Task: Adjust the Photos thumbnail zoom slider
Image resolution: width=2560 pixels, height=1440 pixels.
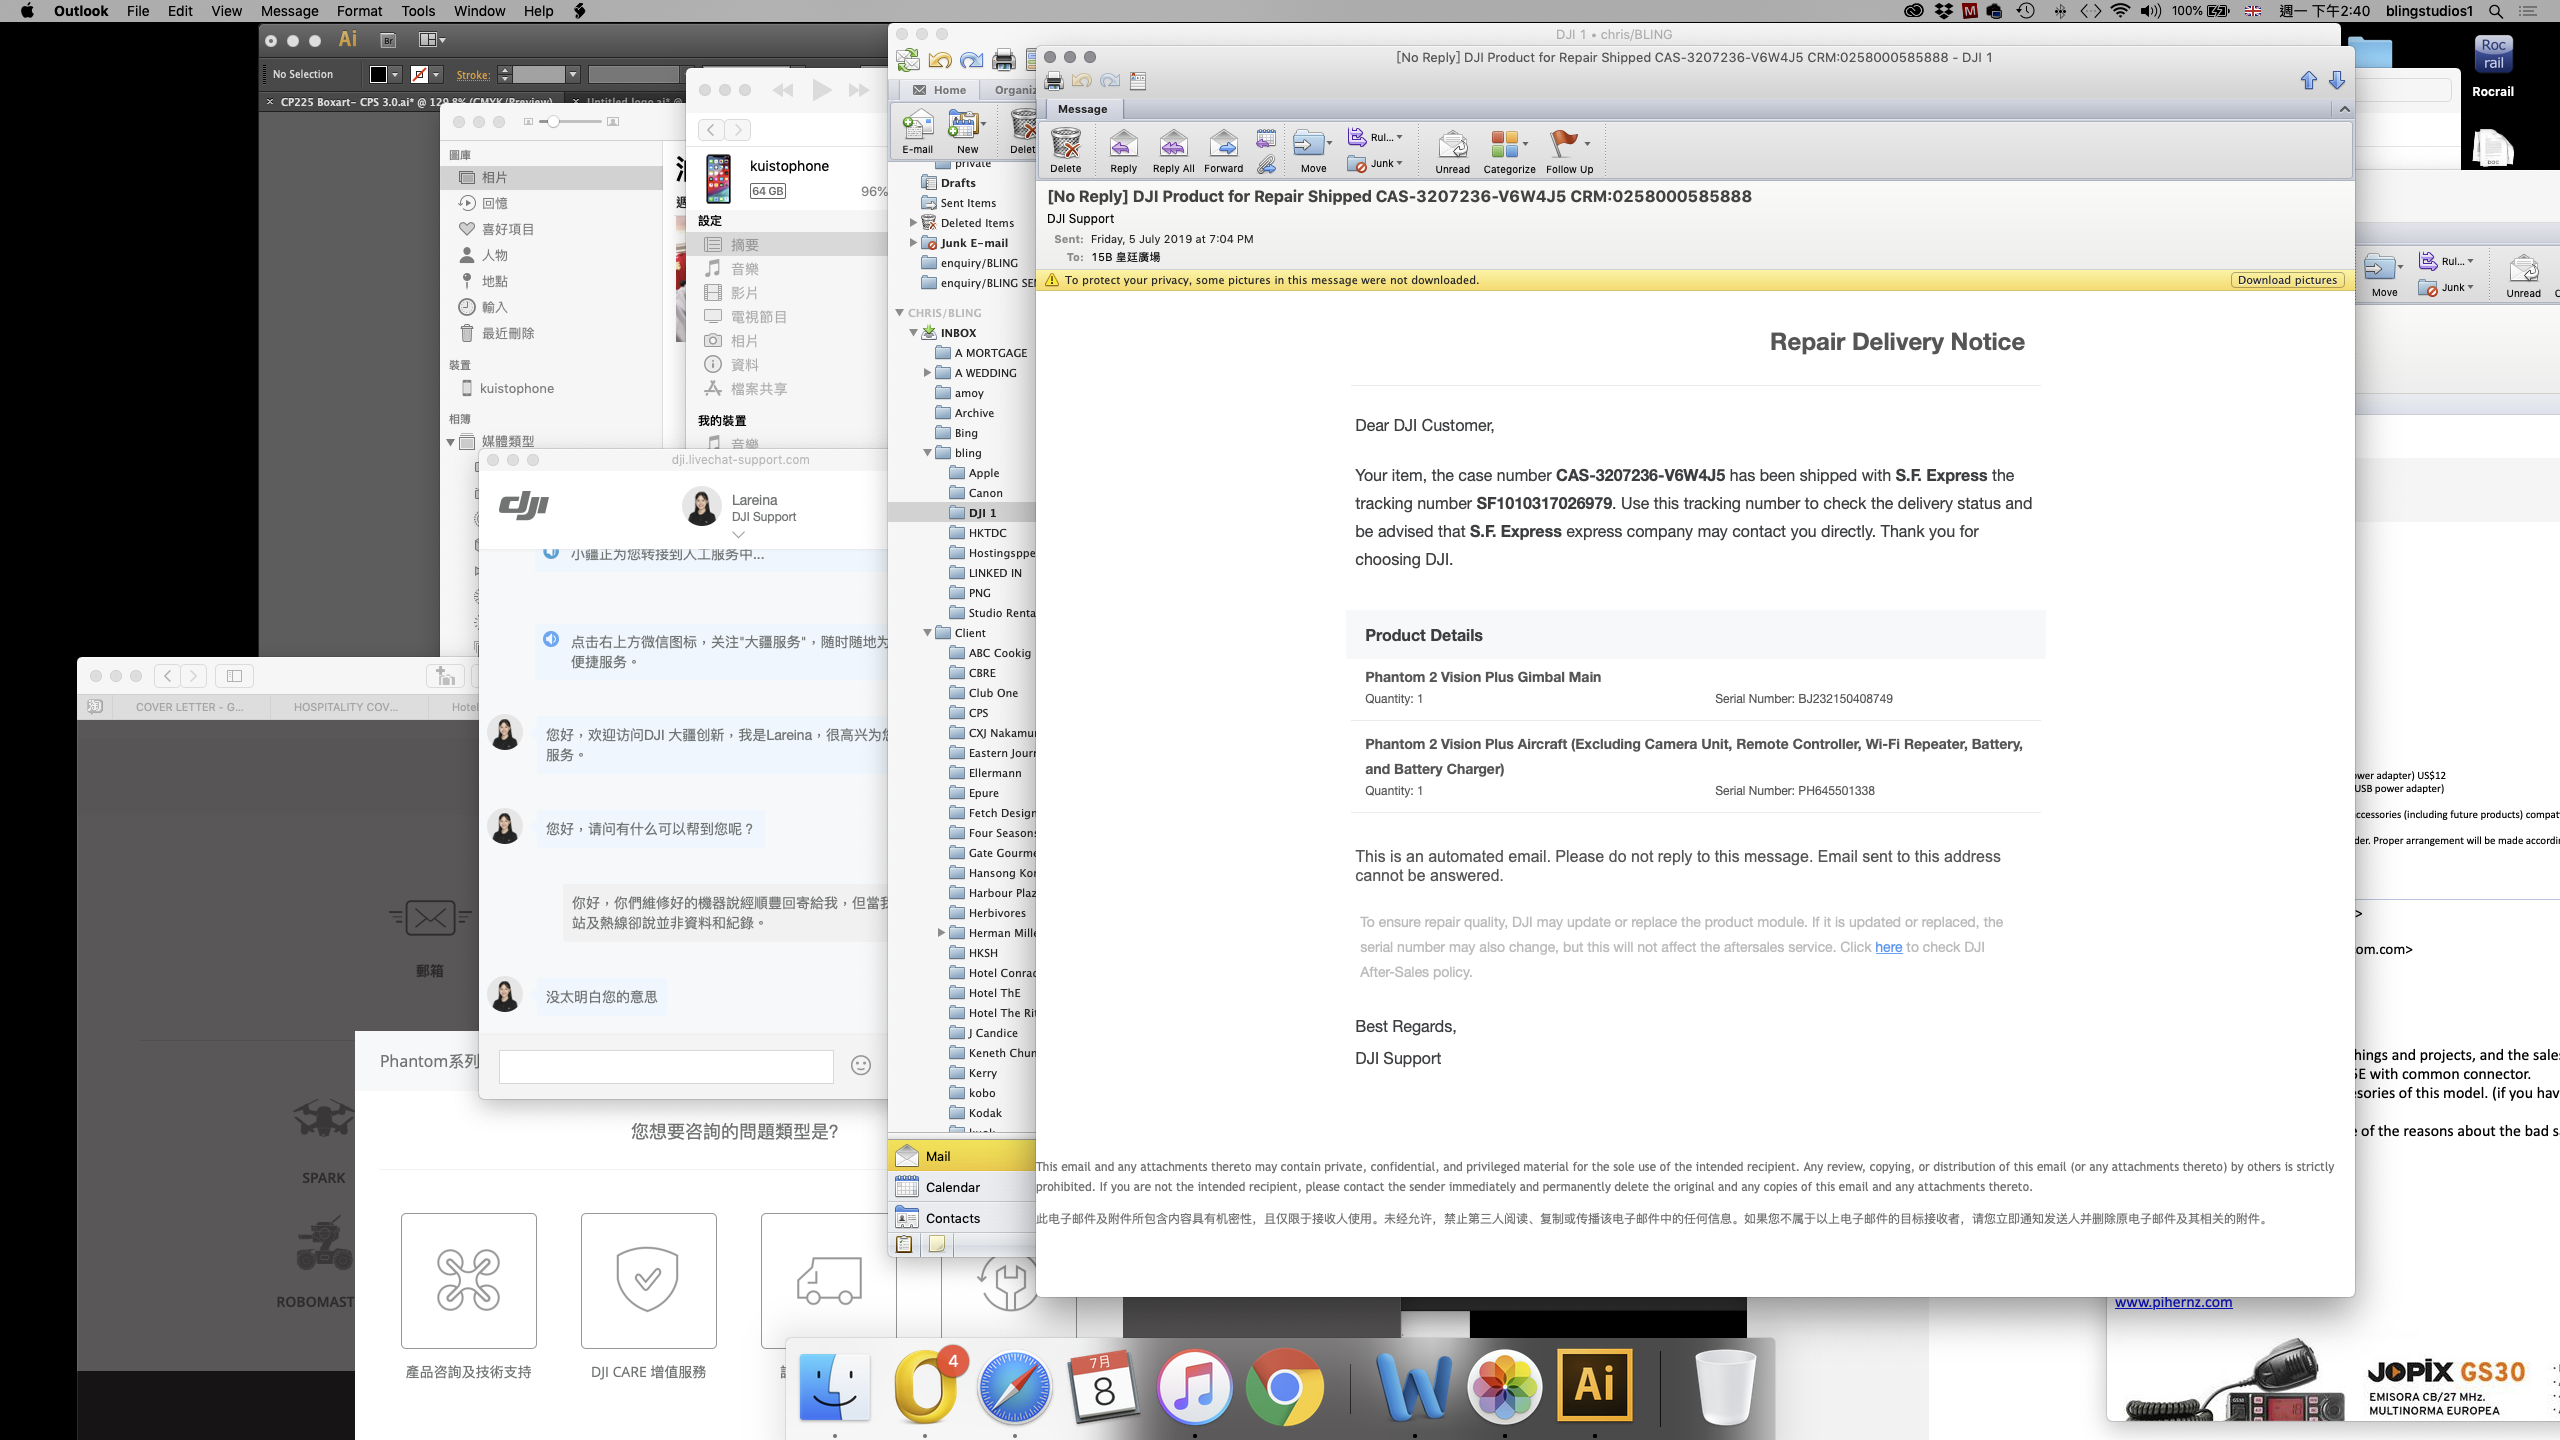Action: pyautogui.click(x=553, y=122)
